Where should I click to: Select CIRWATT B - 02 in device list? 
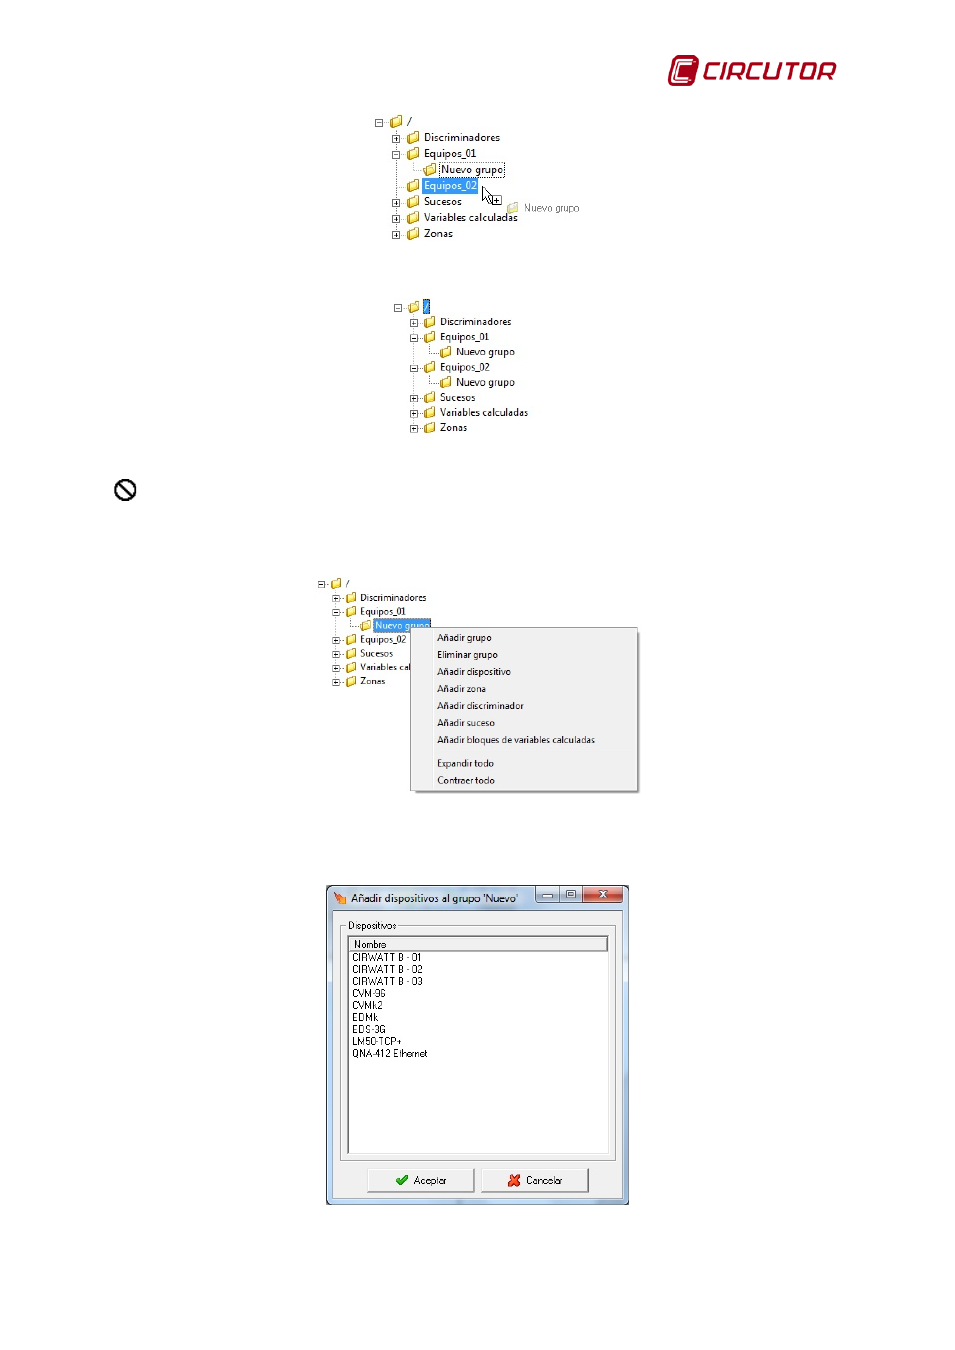coord(387,969)
